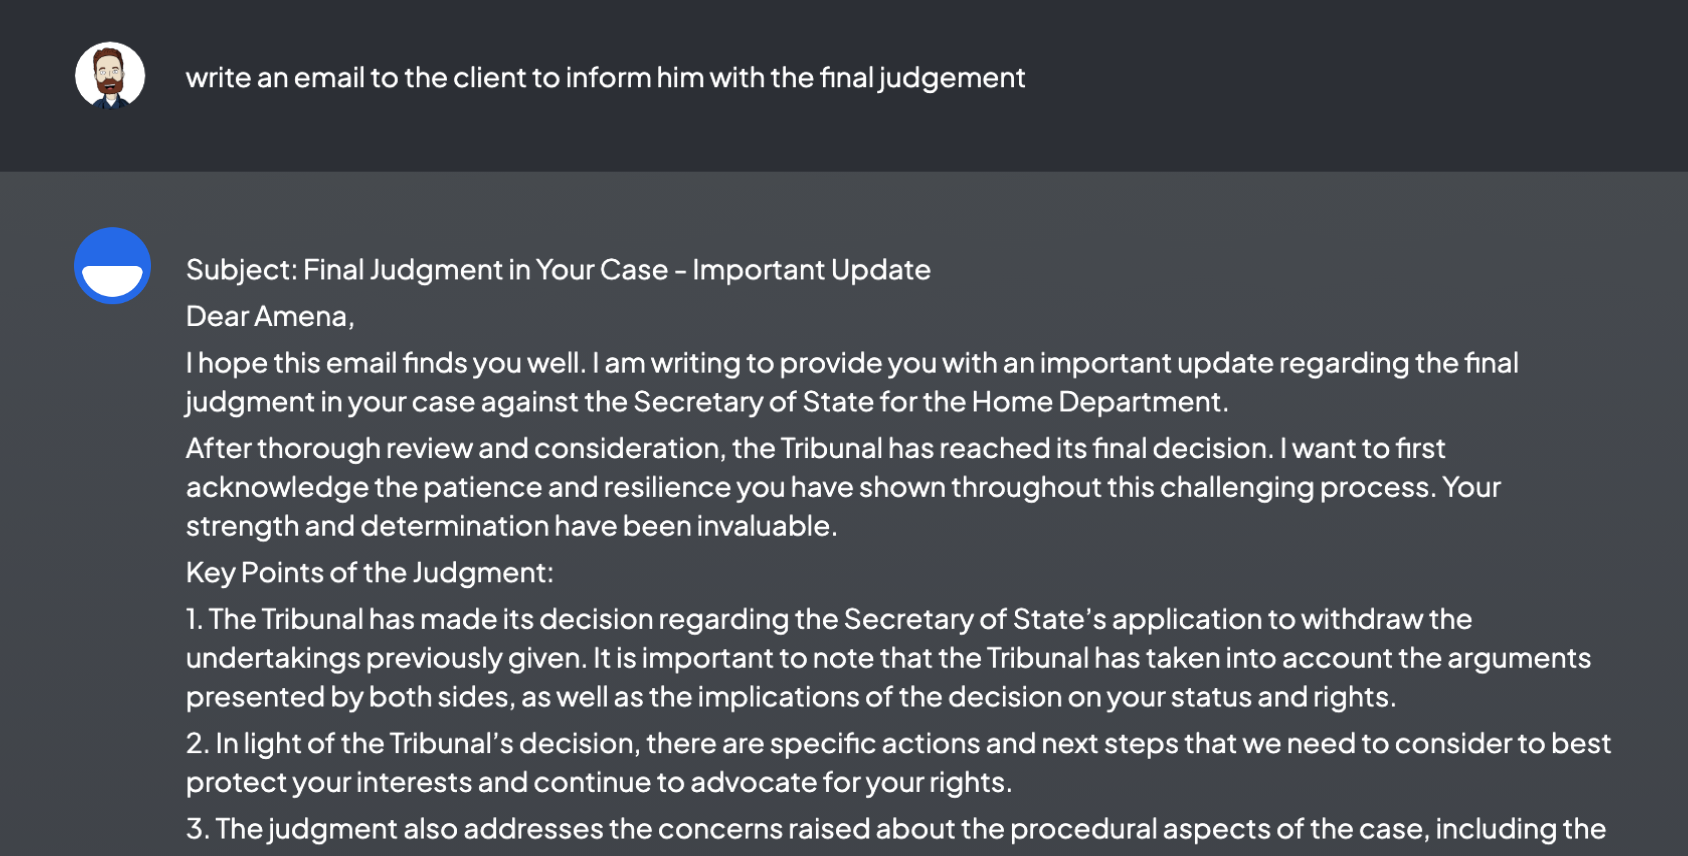Click the blue assistant avatar icon

[112, 266]
